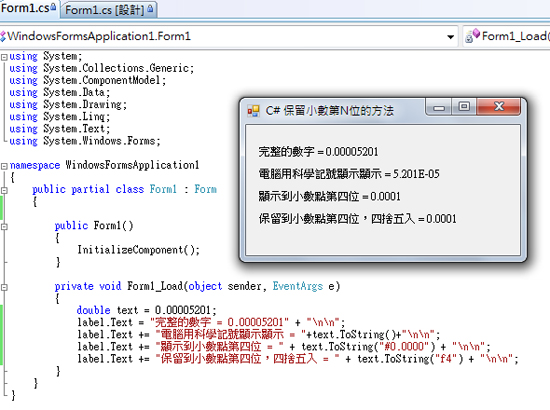Close the C# 保留小數第N位的方法 window
The width and height of the screenshot is (550, 410).
click(x=498, y=107)
